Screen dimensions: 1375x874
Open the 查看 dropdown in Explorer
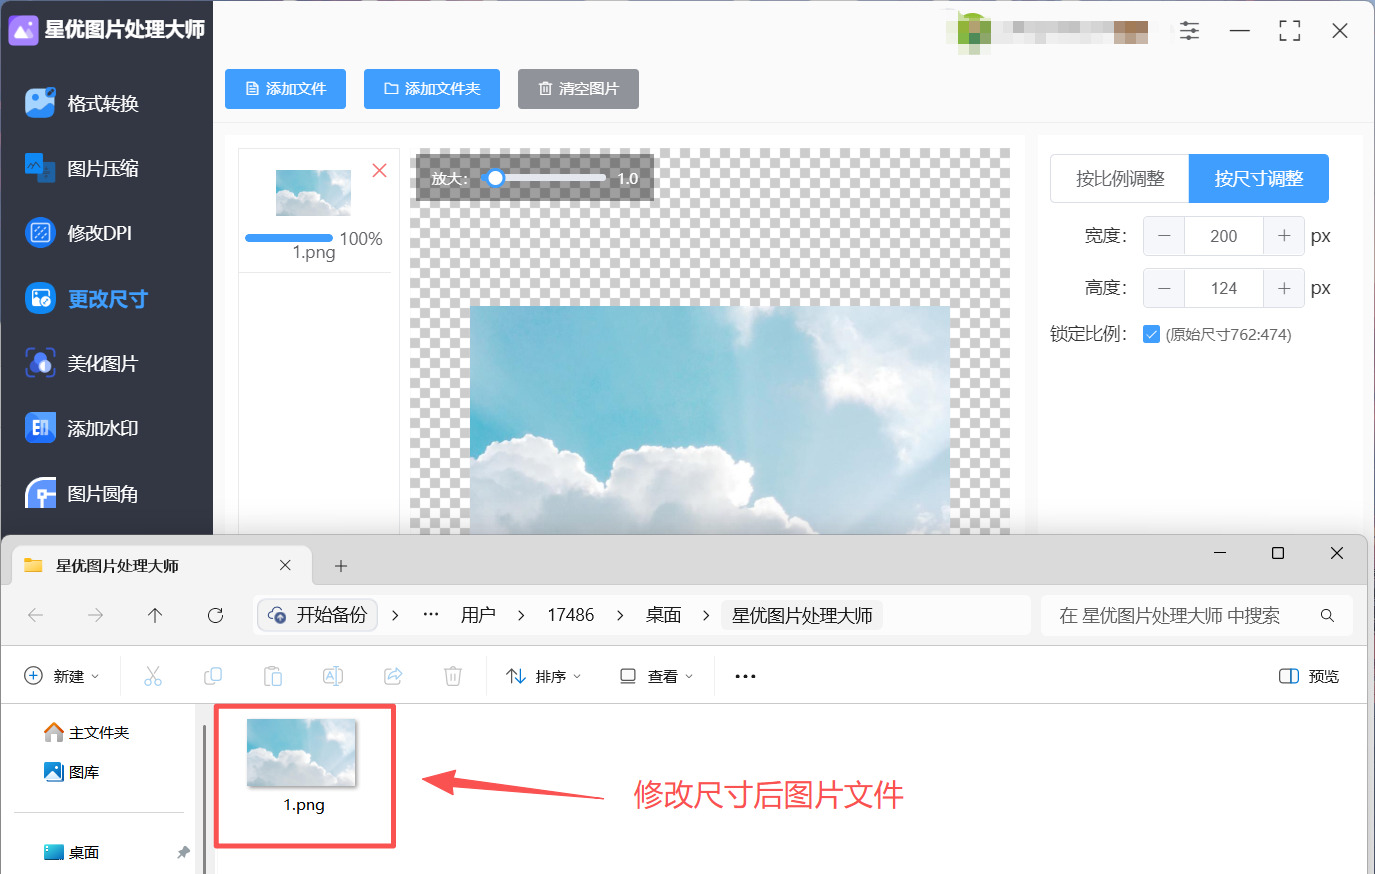pyautogui.click(x=656, y=676)
